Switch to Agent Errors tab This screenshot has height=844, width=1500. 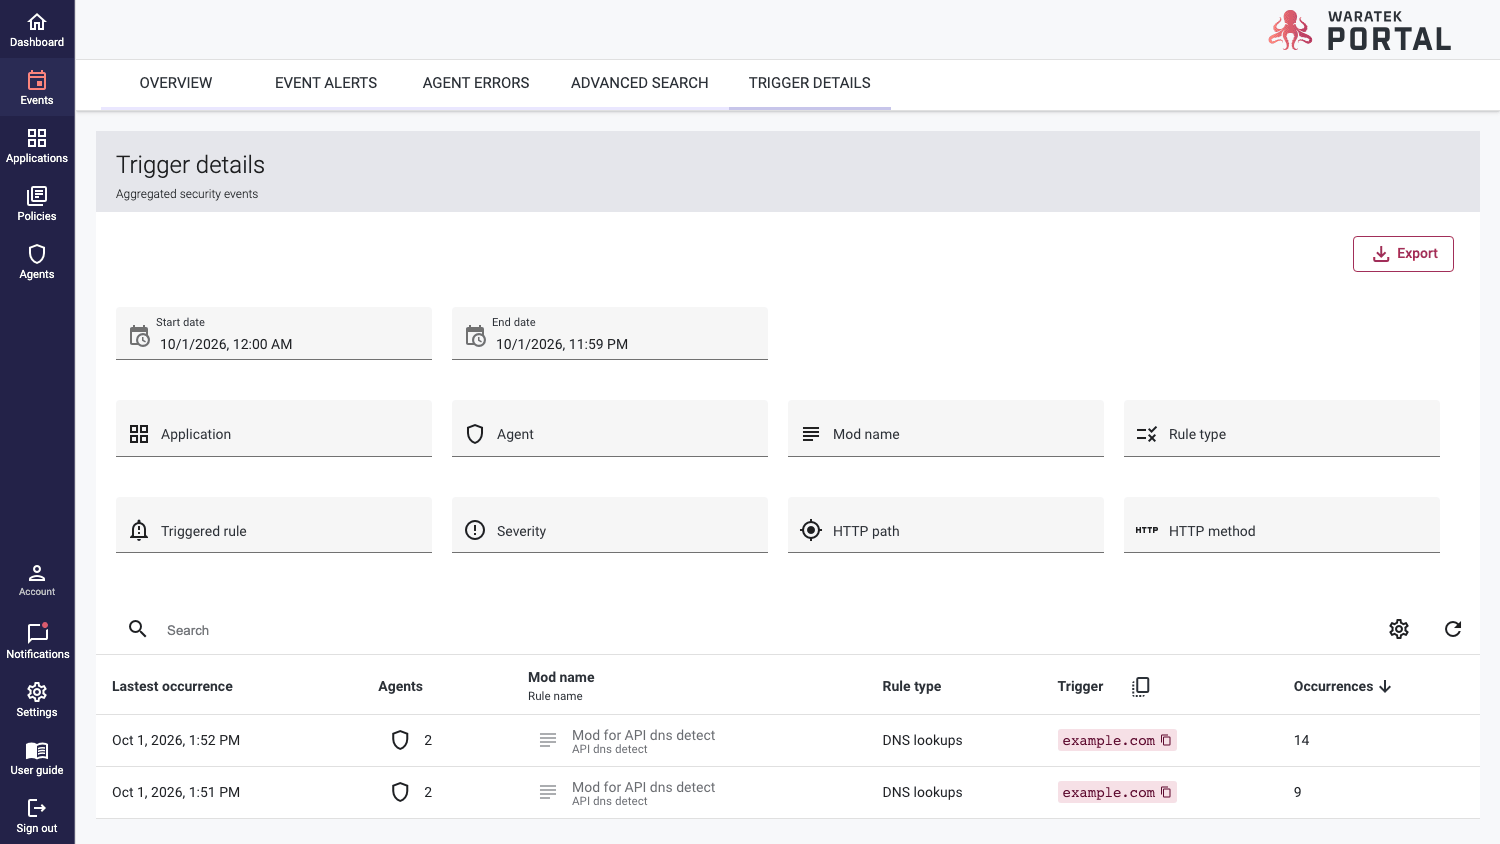[476, 83]
